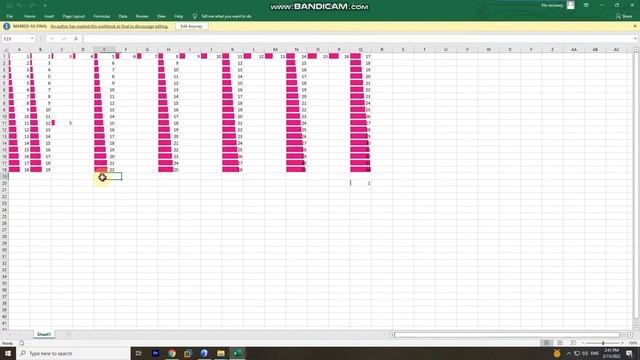Click the 100% zoom level text
Screen dimensions: 640x360
pos(633,343)
